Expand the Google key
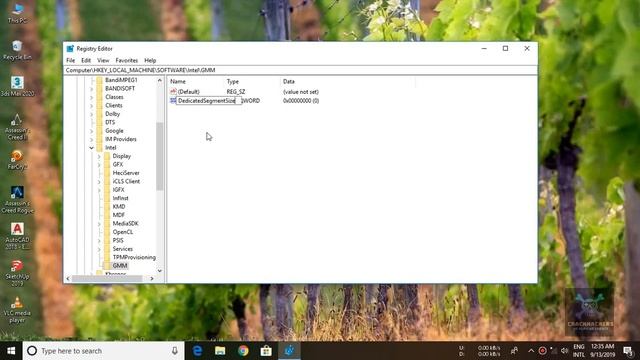Viewport: 640px width, 360px height. point(91,131)
